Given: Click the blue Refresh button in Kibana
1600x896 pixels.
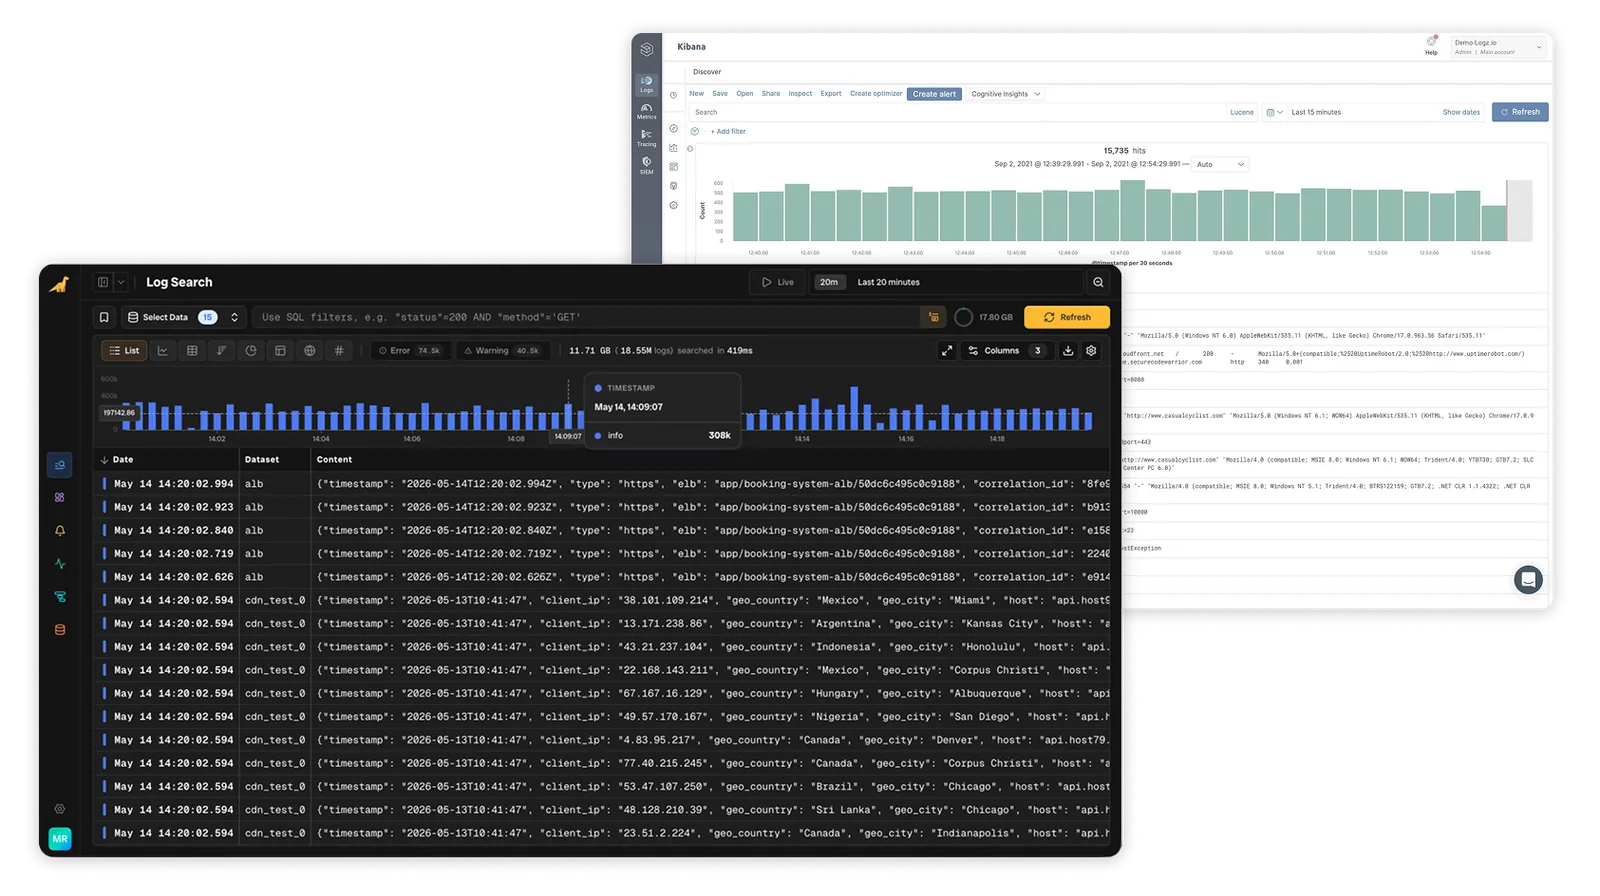Looking at the screenshot, I should pos(1520,112).
